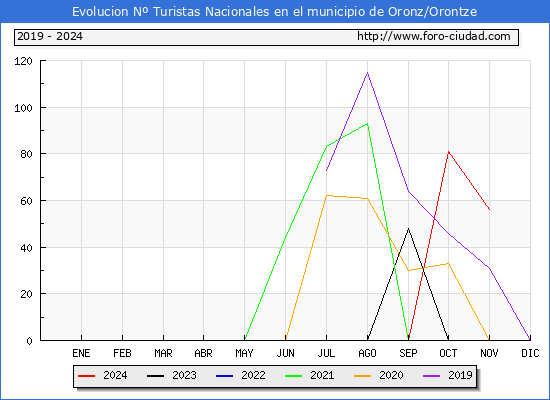The image size is (550, 400).
Task: Click the SEP month axis label
Action: (408, 353)
